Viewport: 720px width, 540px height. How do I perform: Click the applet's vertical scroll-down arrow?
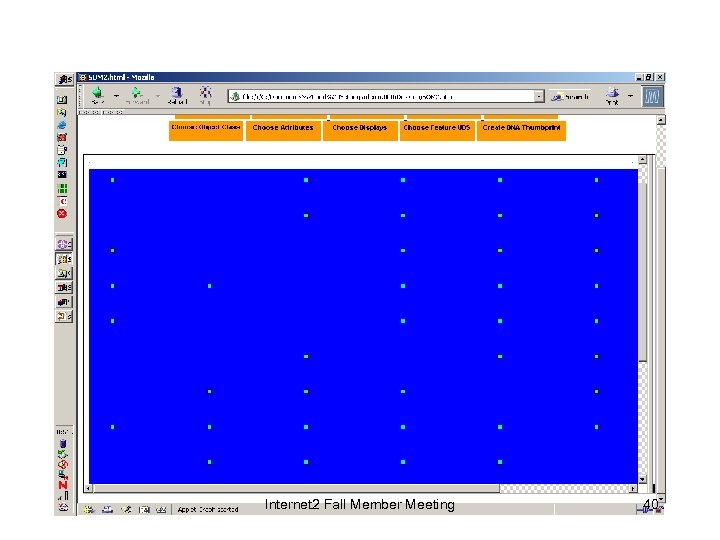click(642, 479)
